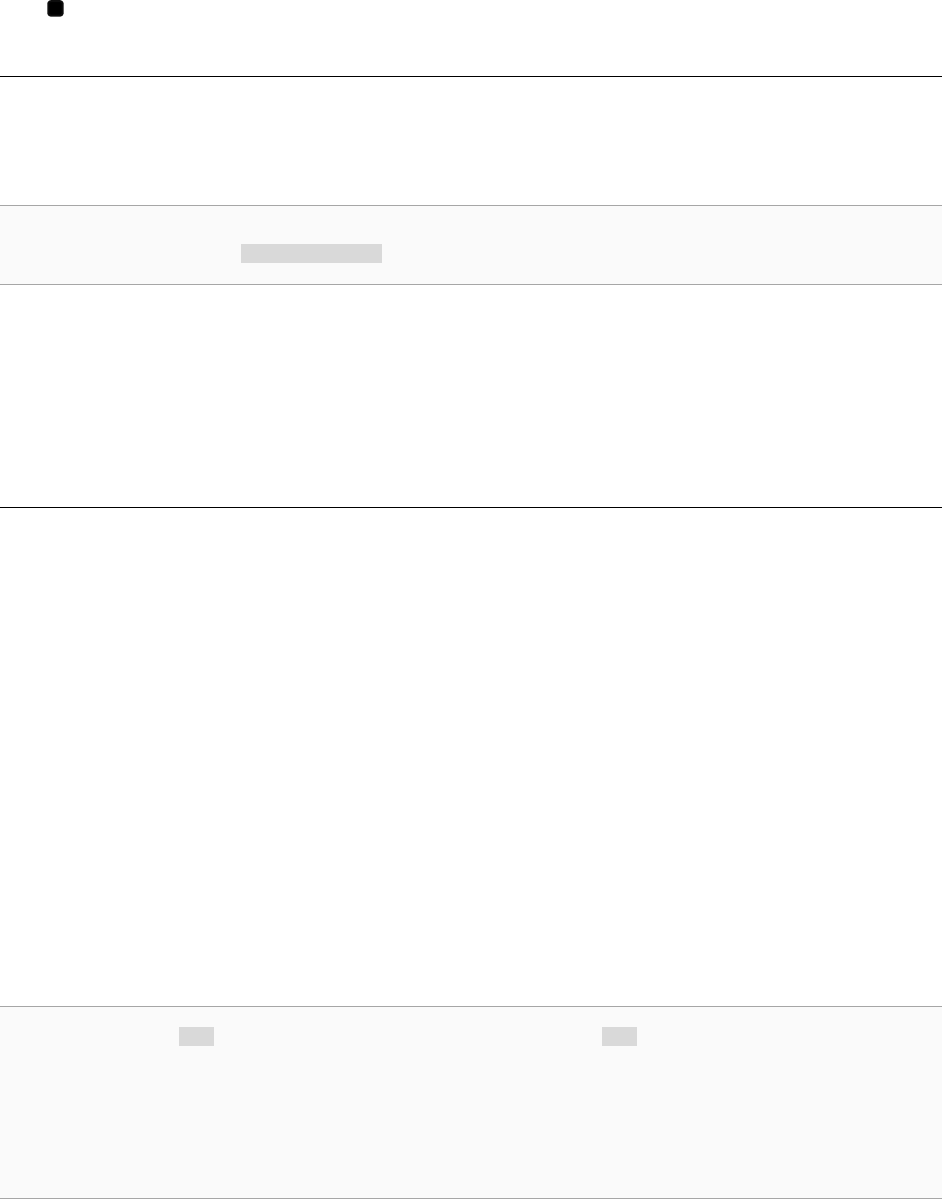Select the wide gray placeholder bar

pos(311,253)
